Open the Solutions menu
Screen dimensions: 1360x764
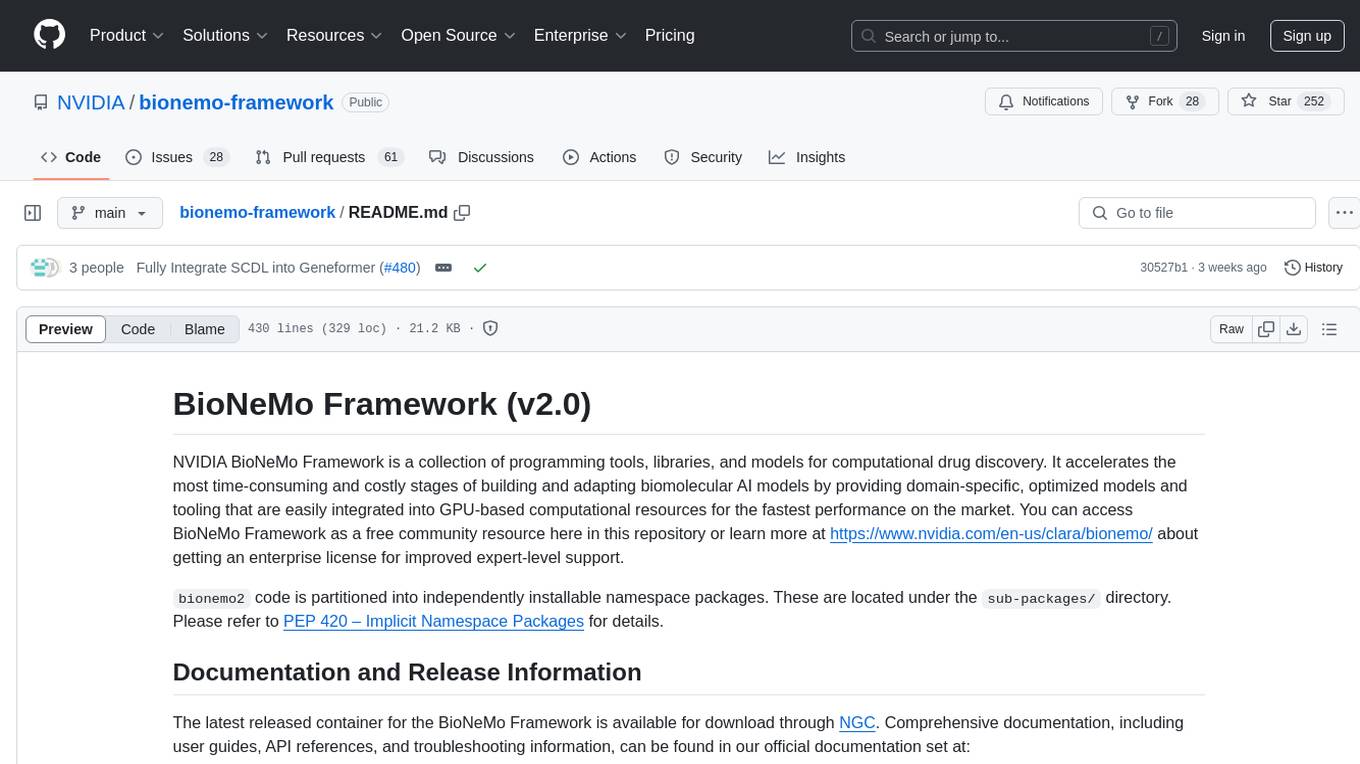point(225,35)
